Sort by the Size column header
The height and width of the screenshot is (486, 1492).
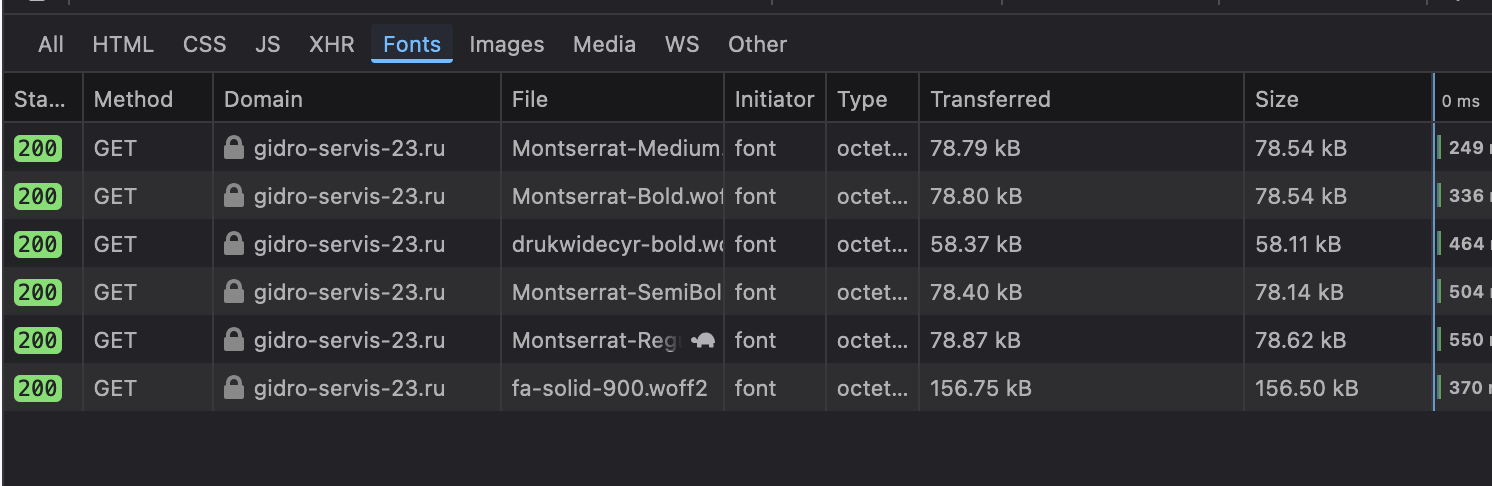[1277, 99]
